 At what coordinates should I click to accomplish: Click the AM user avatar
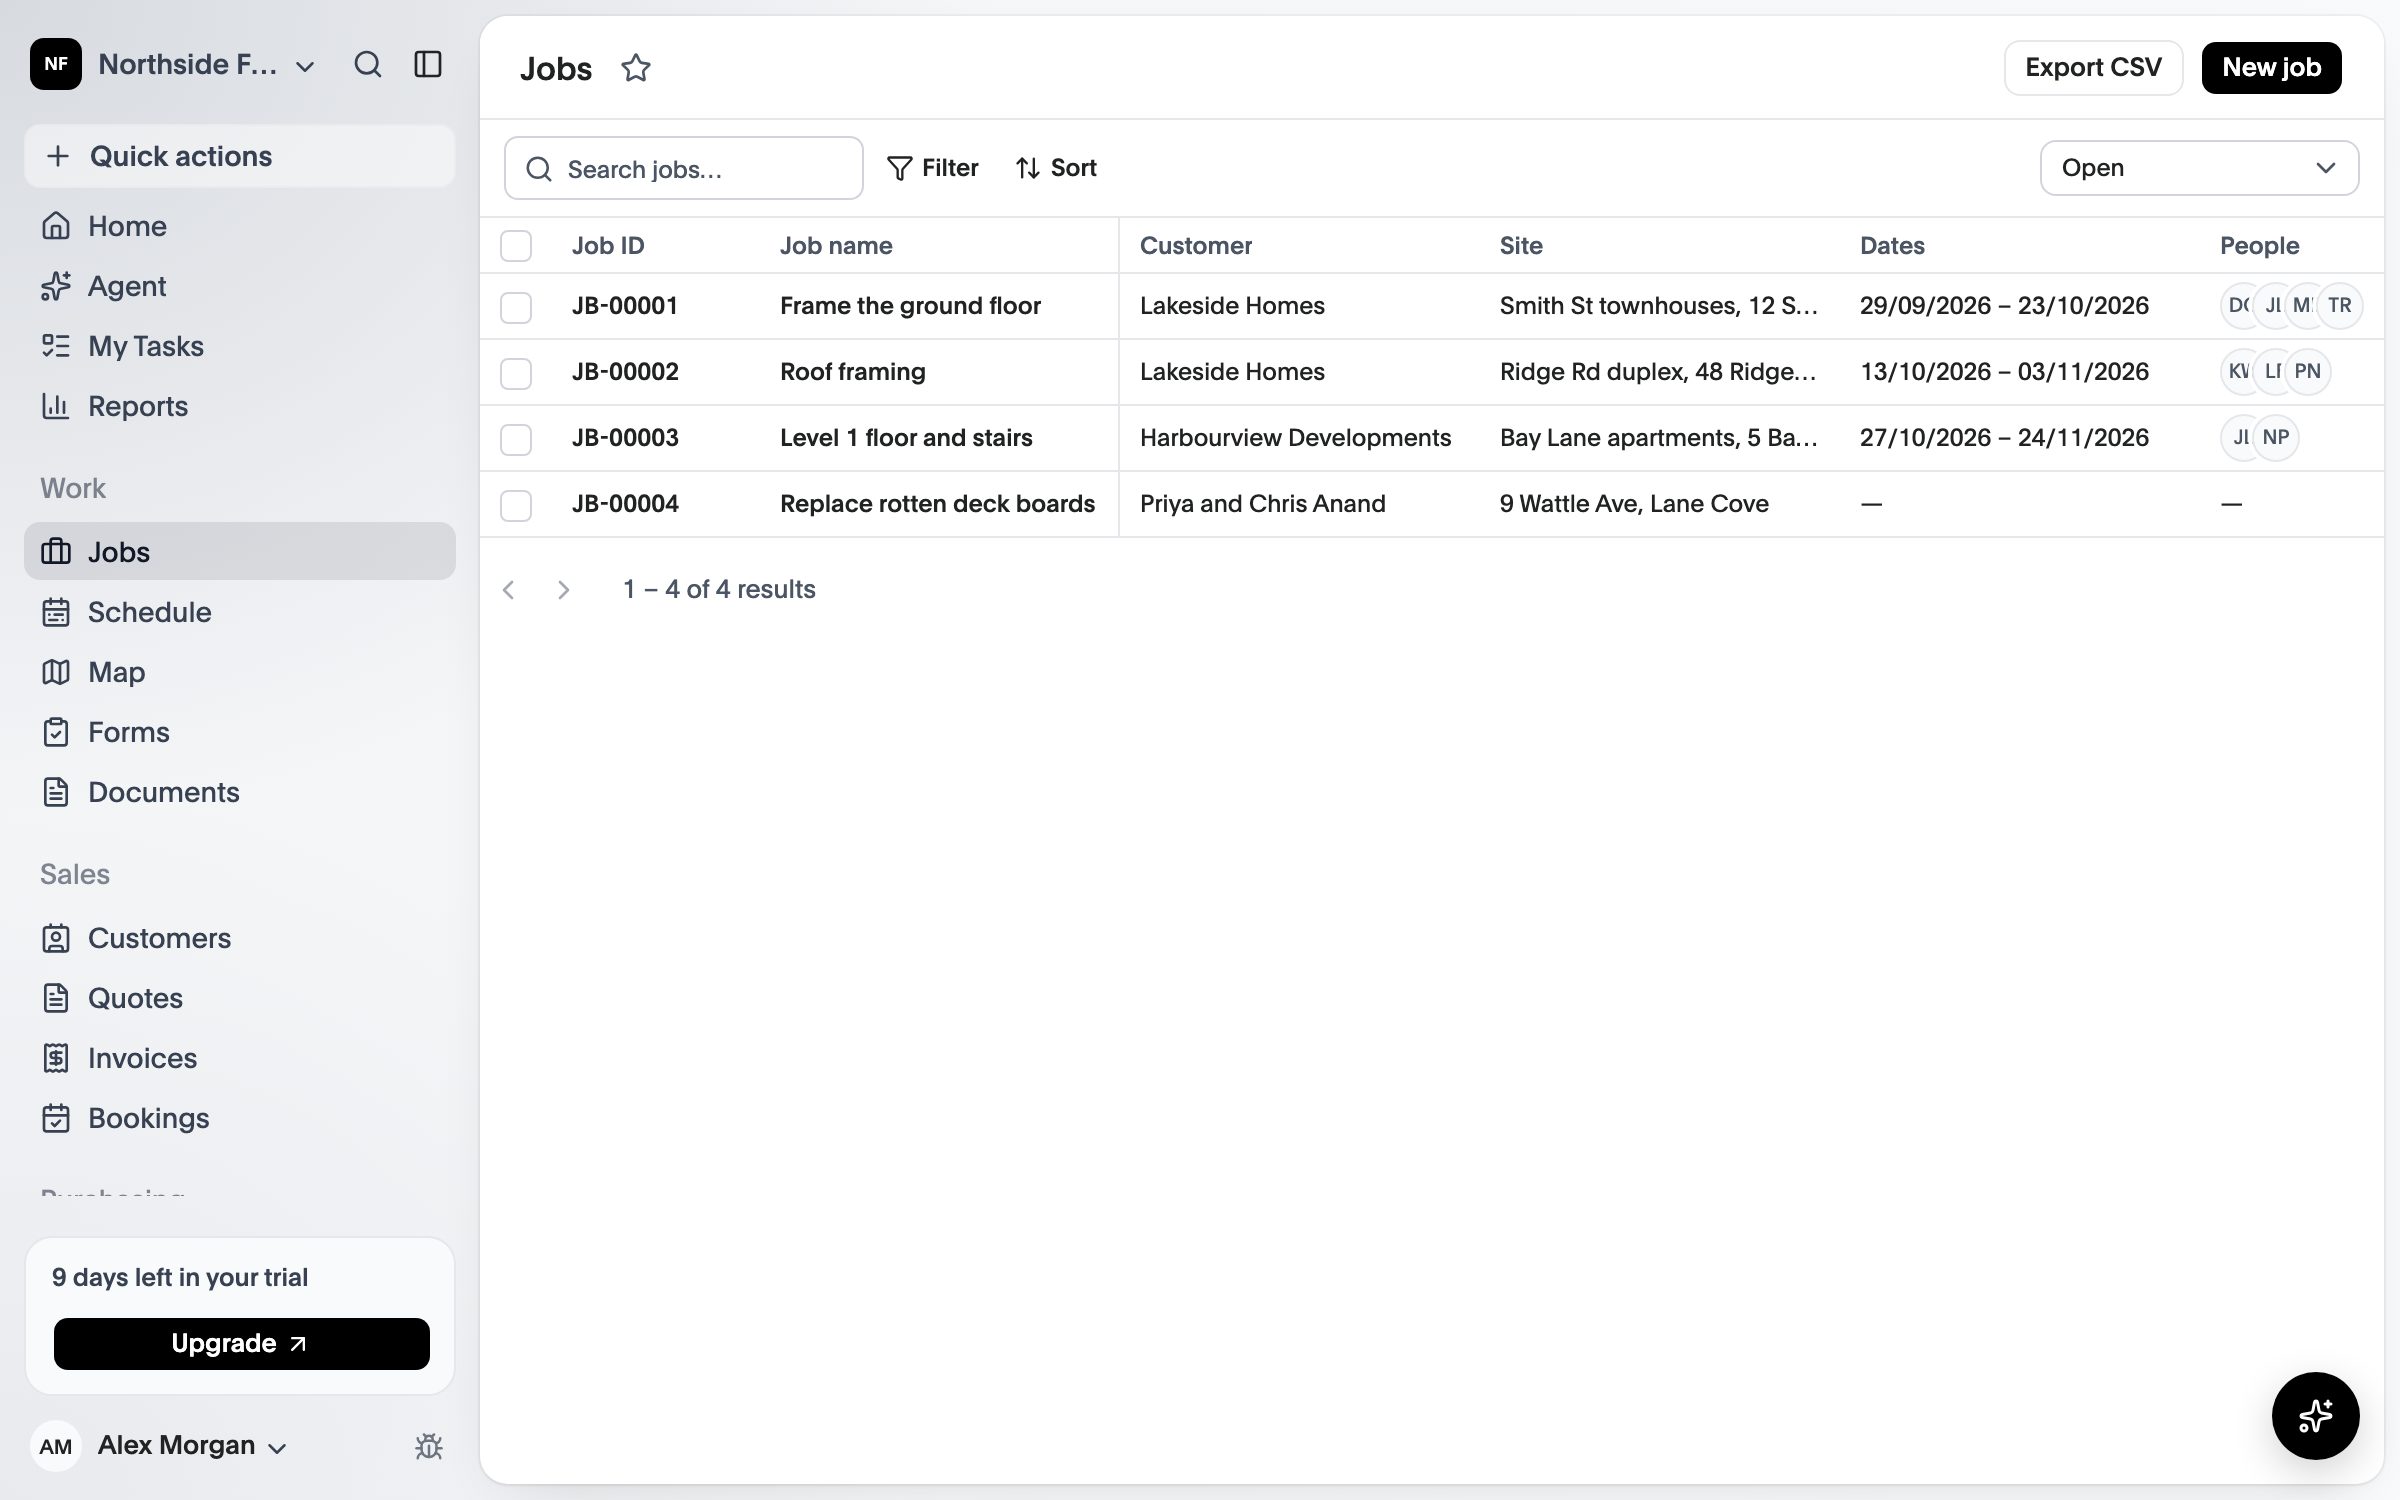56,1446
